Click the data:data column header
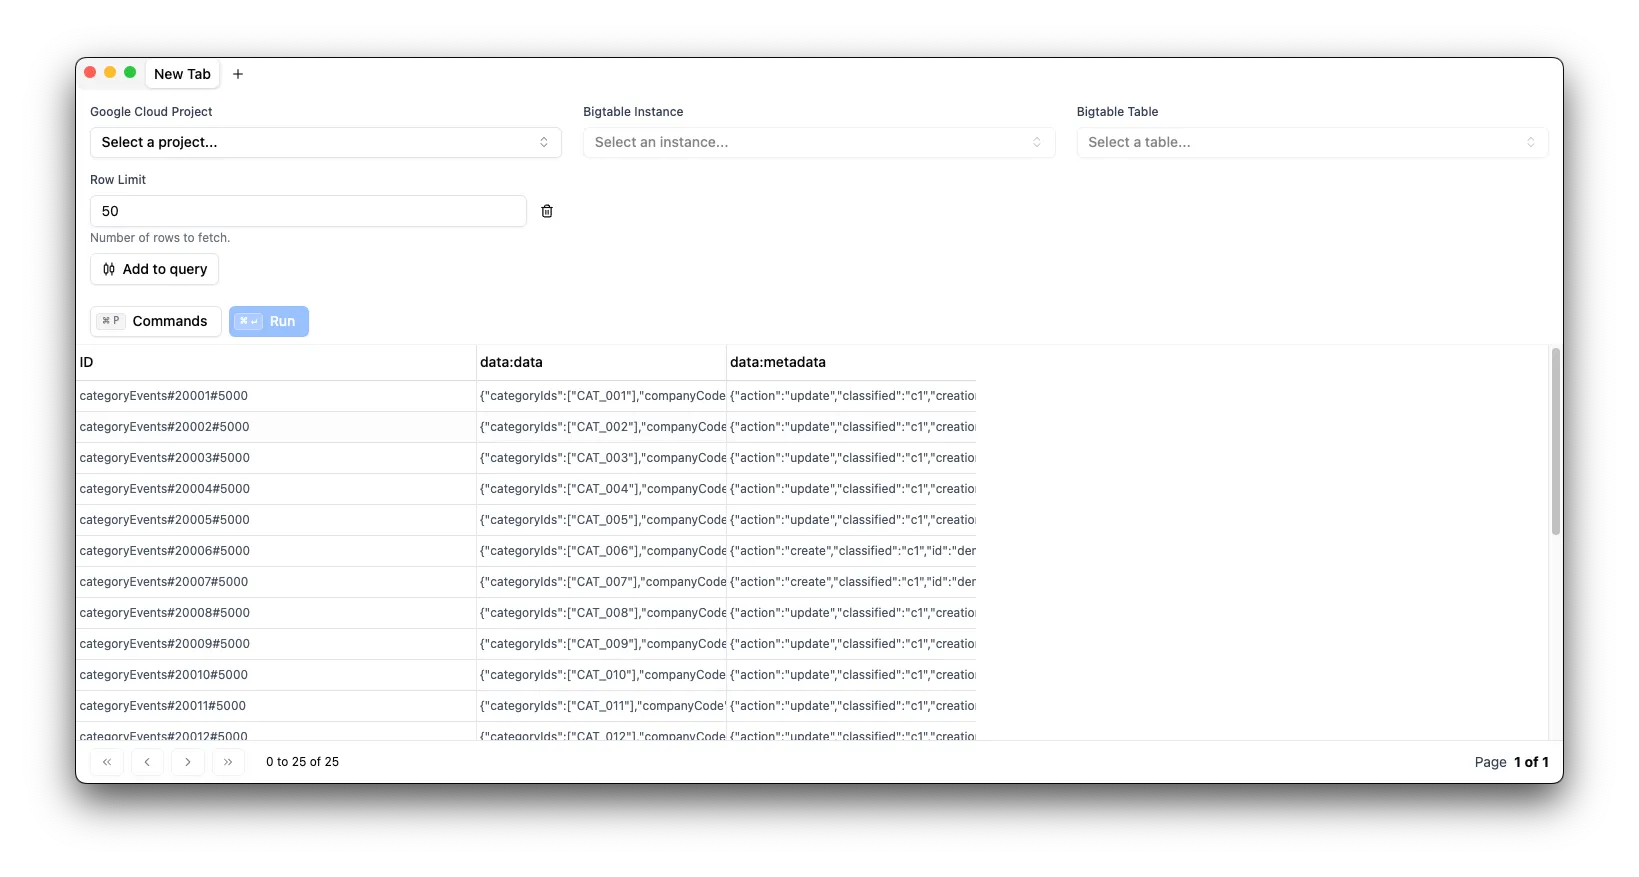 pyautogui.click(x=601, y=362)
